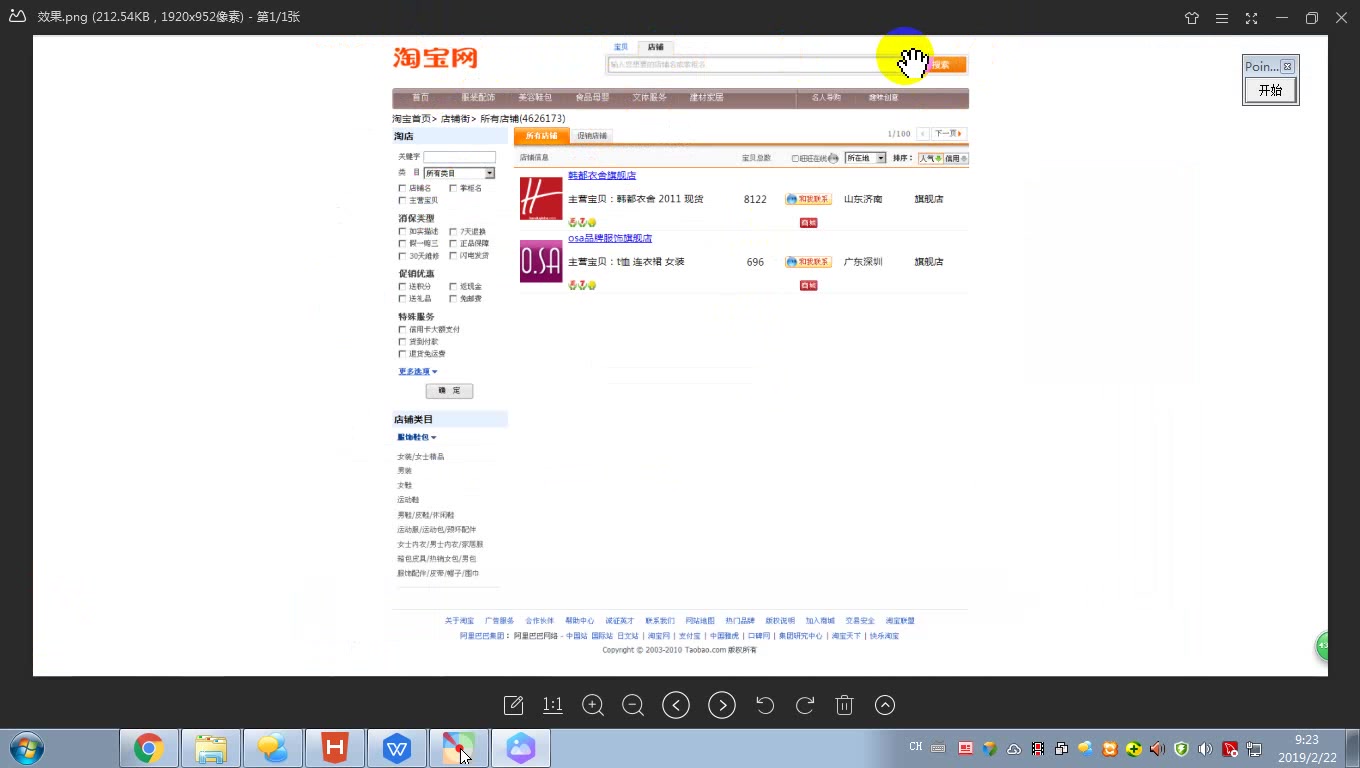Click the red 韩都衣舍 shop logo thumbnail
The height and width of the screenshot is (768, 1360).
pyautogui.click(x=541, y=198)
